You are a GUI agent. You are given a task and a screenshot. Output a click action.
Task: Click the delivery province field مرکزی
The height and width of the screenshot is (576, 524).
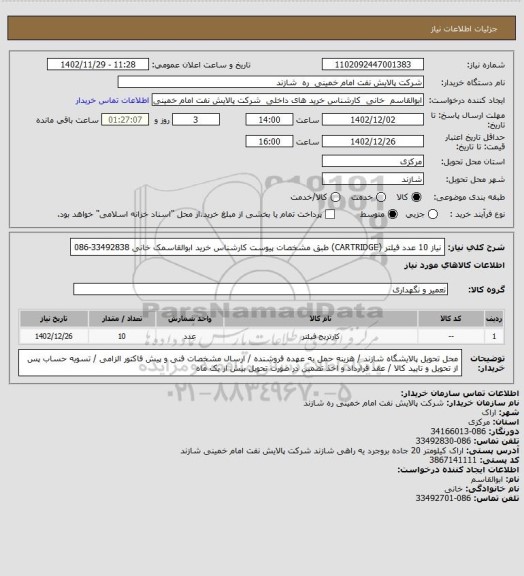click(373, 161)
